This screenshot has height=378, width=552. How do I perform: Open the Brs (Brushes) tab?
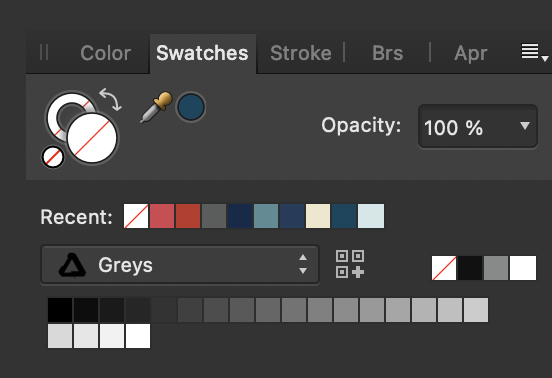(387, 53)
